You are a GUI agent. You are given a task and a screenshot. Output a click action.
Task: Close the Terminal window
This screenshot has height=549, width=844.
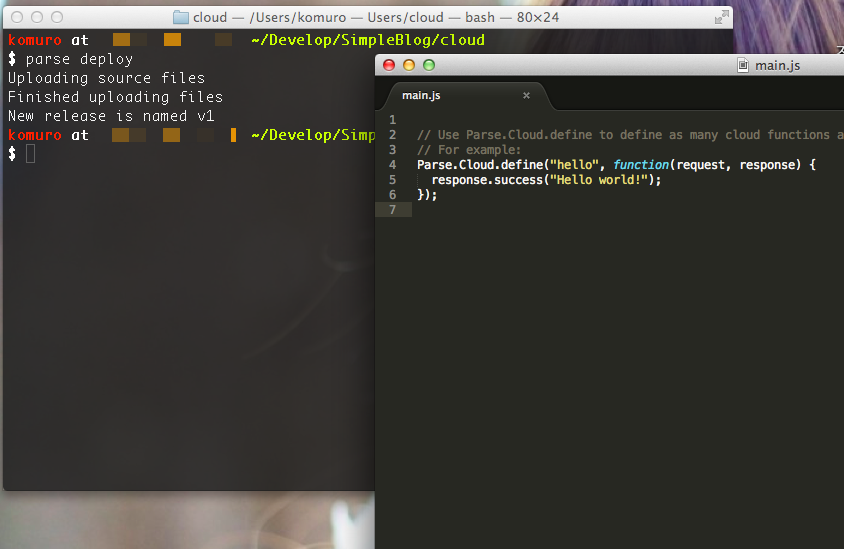click(17, 17)
